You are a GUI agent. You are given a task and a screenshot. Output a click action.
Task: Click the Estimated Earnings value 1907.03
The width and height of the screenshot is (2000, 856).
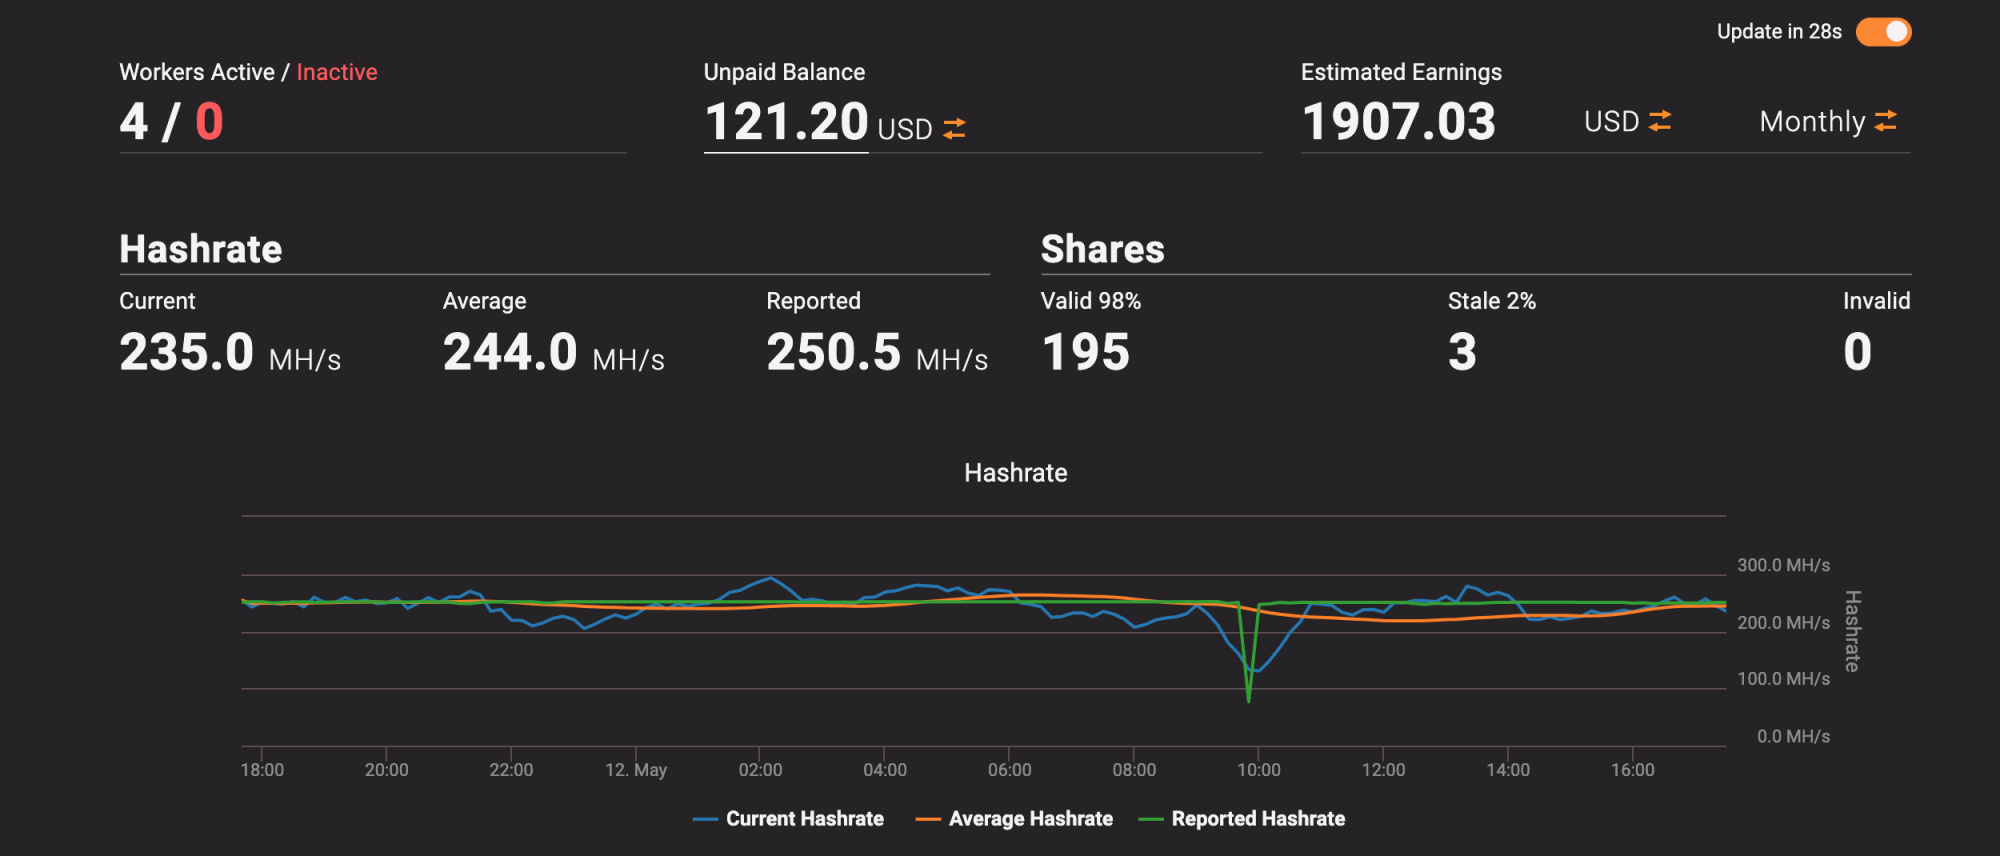[1399, 122]
